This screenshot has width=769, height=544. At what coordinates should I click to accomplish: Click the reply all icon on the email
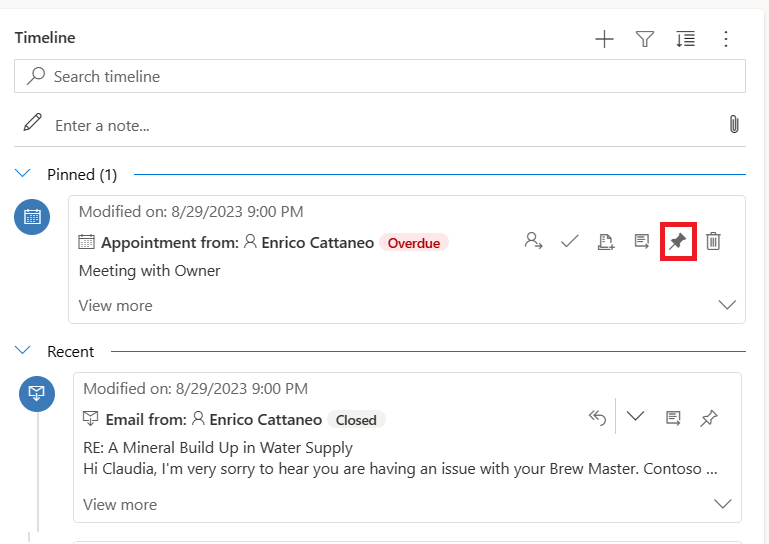coord(597,418)
